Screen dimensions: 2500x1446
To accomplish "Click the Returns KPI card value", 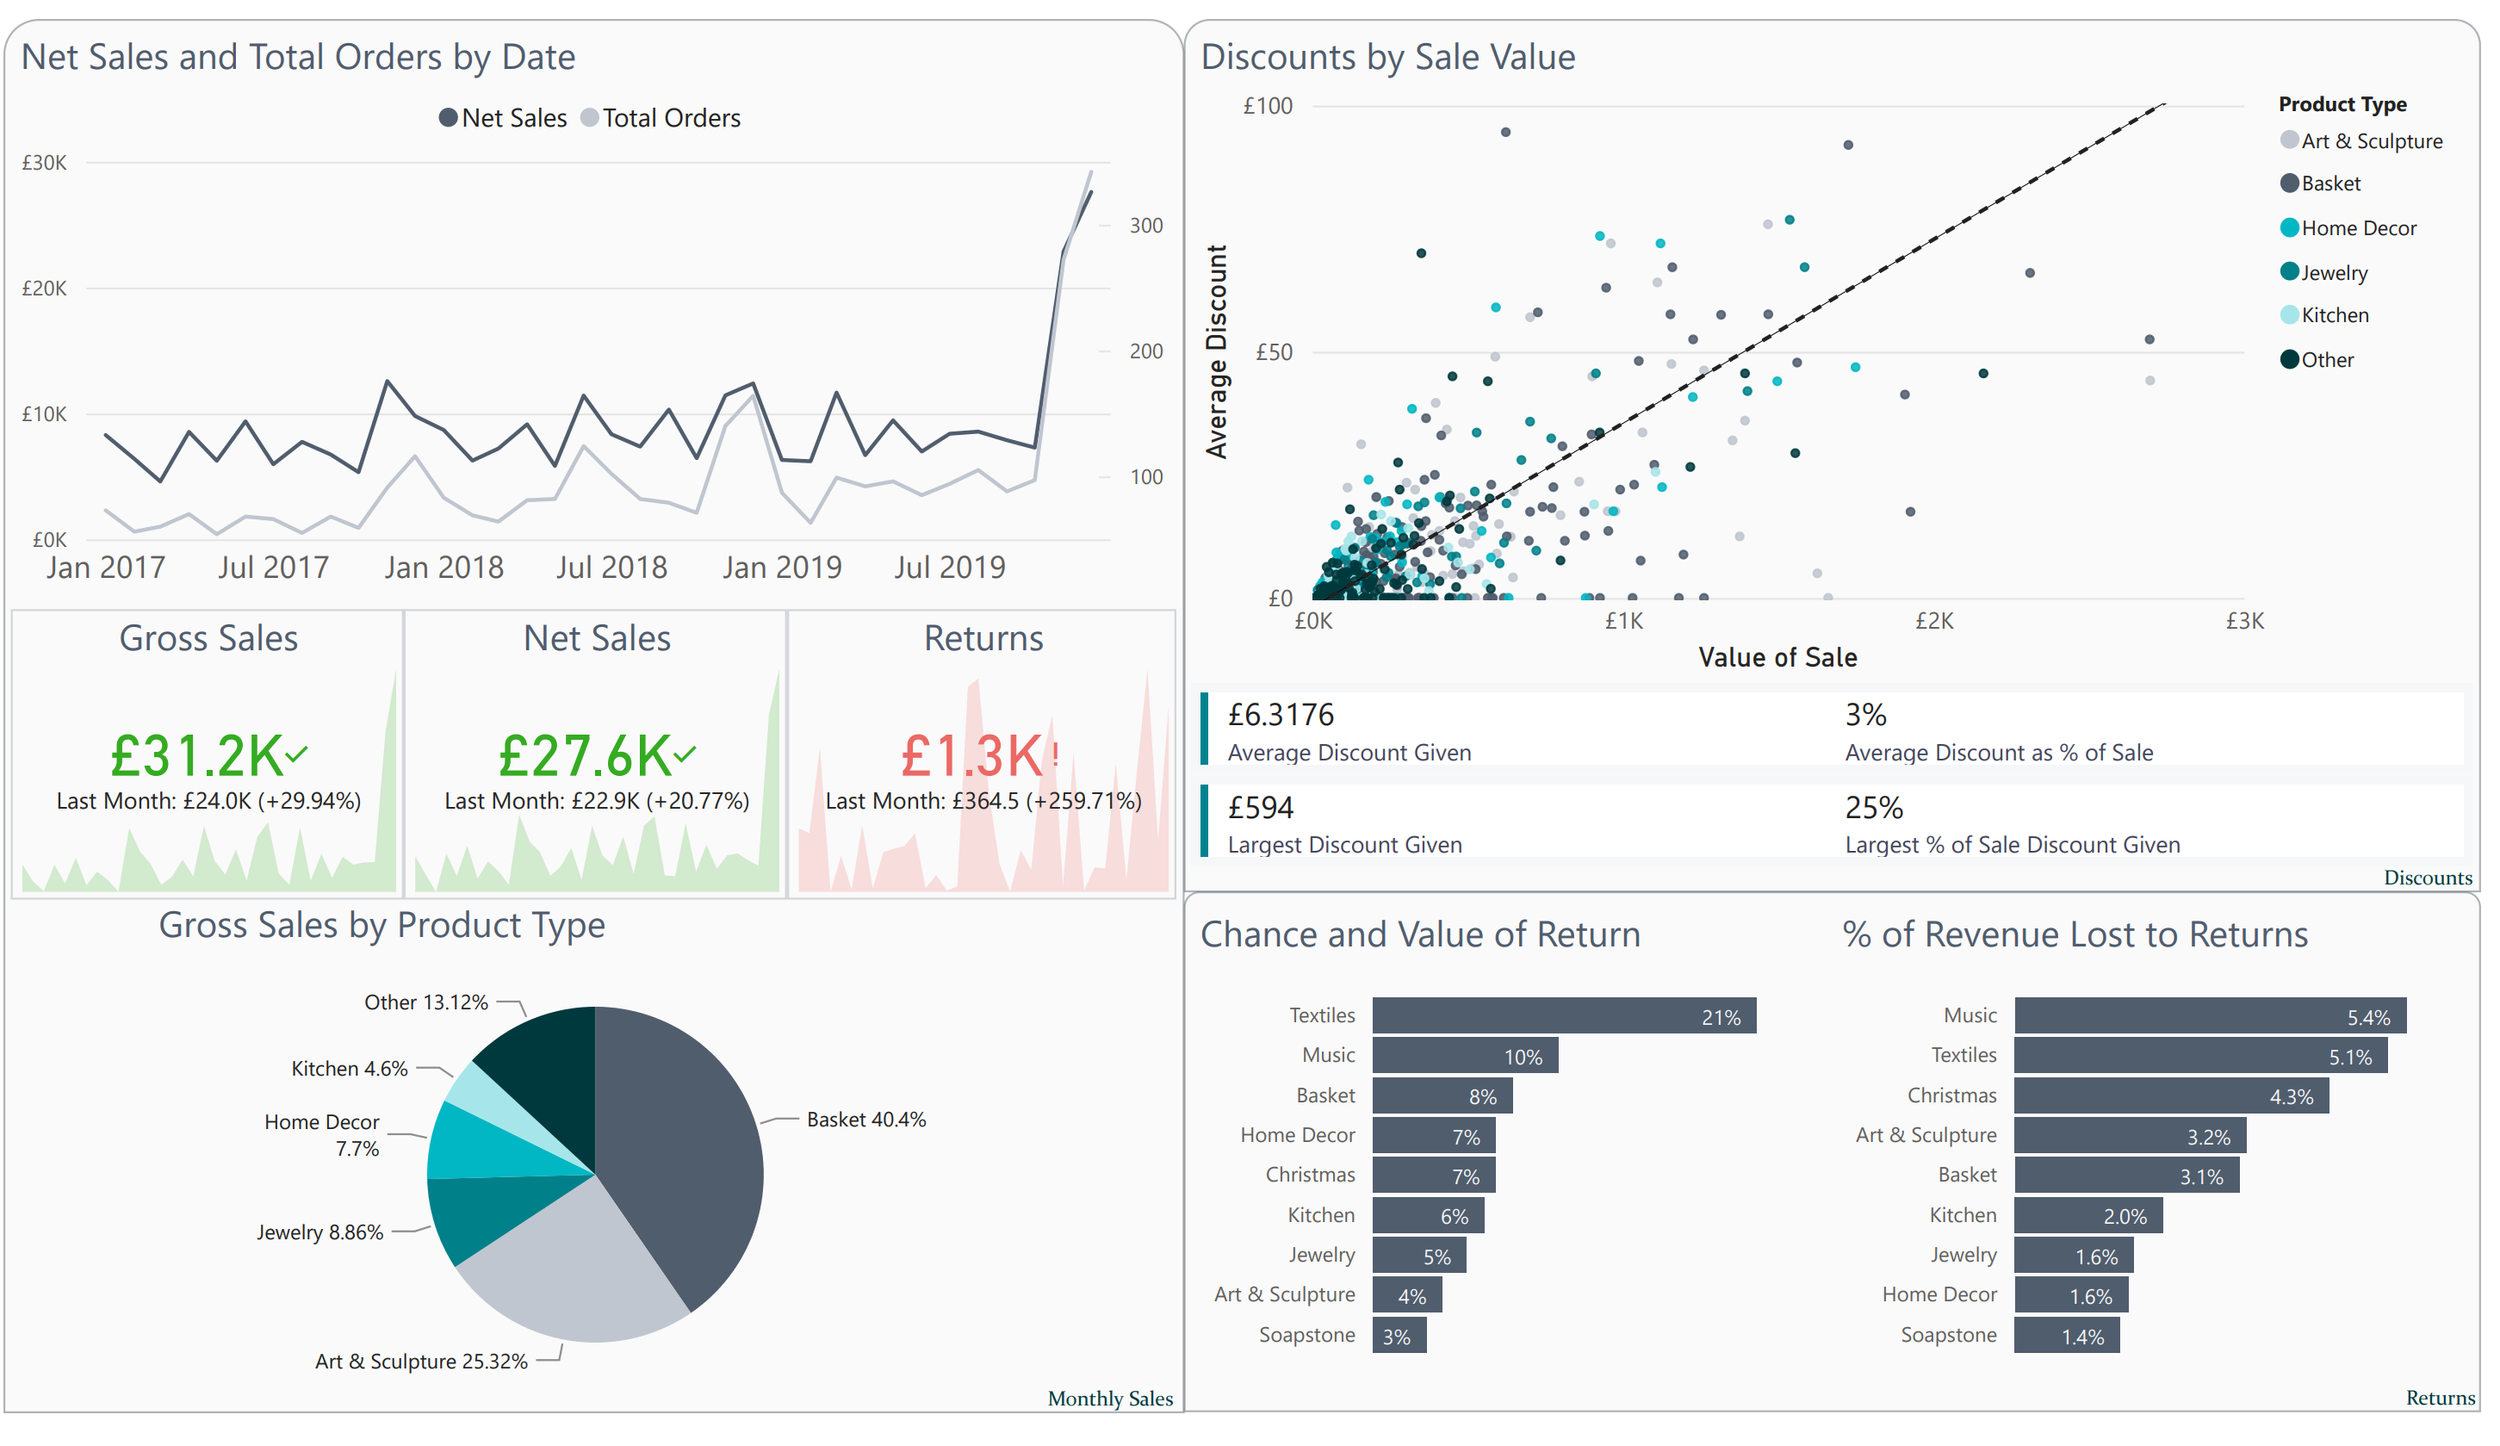I will point(972,756).
